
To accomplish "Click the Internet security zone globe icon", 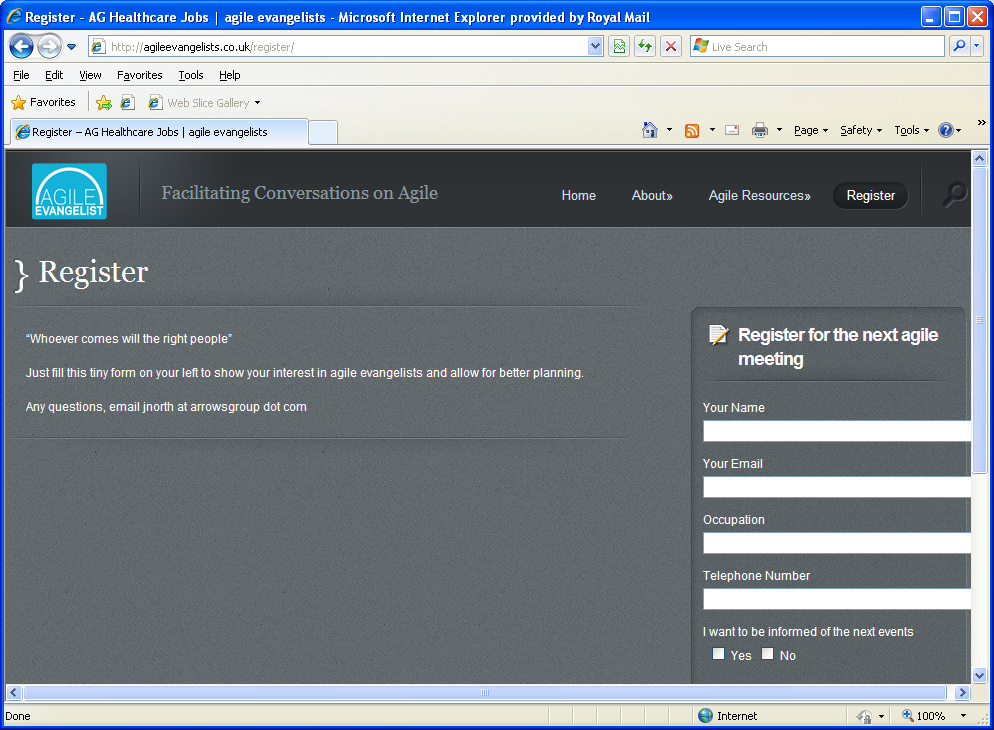I will click(x=706, y=715).
